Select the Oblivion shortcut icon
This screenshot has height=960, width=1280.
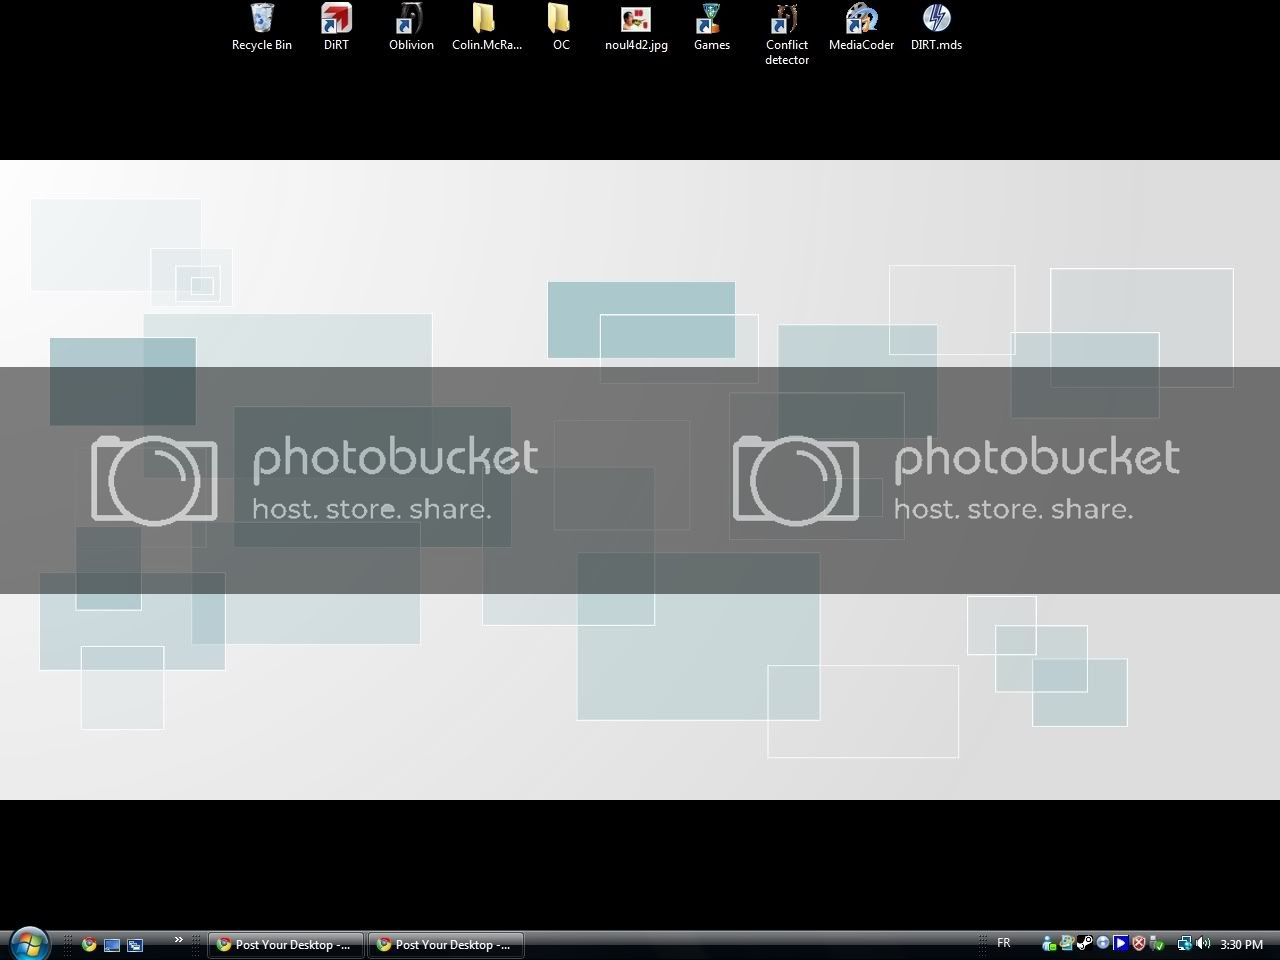411,27
